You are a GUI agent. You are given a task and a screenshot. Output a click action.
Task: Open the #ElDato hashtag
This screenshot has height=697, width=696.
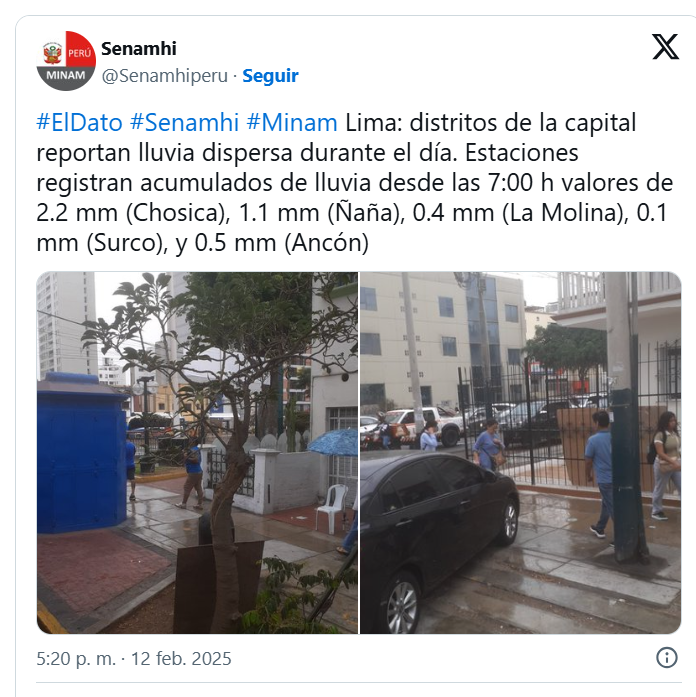80,122
